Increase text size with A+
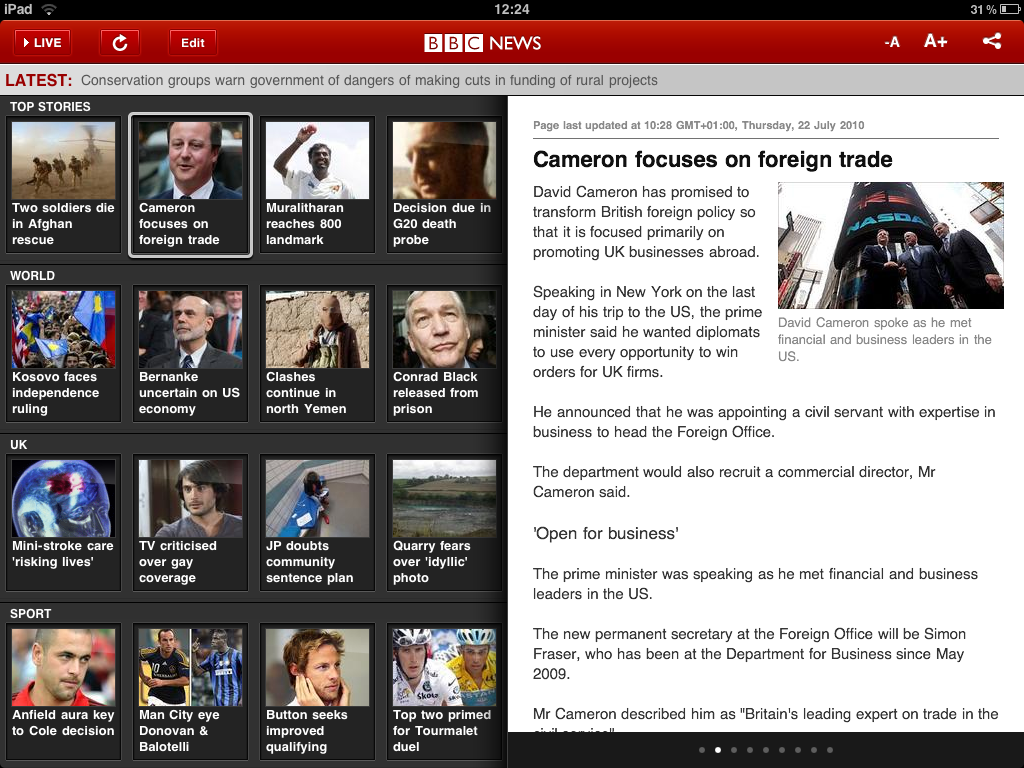Screen dimensions: 1024x768 click(x=935, y=42)
